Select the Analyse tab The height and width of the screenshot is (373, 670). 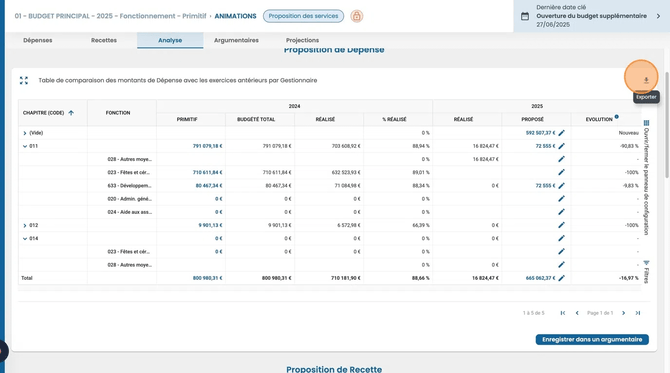[x=170, y=40]
